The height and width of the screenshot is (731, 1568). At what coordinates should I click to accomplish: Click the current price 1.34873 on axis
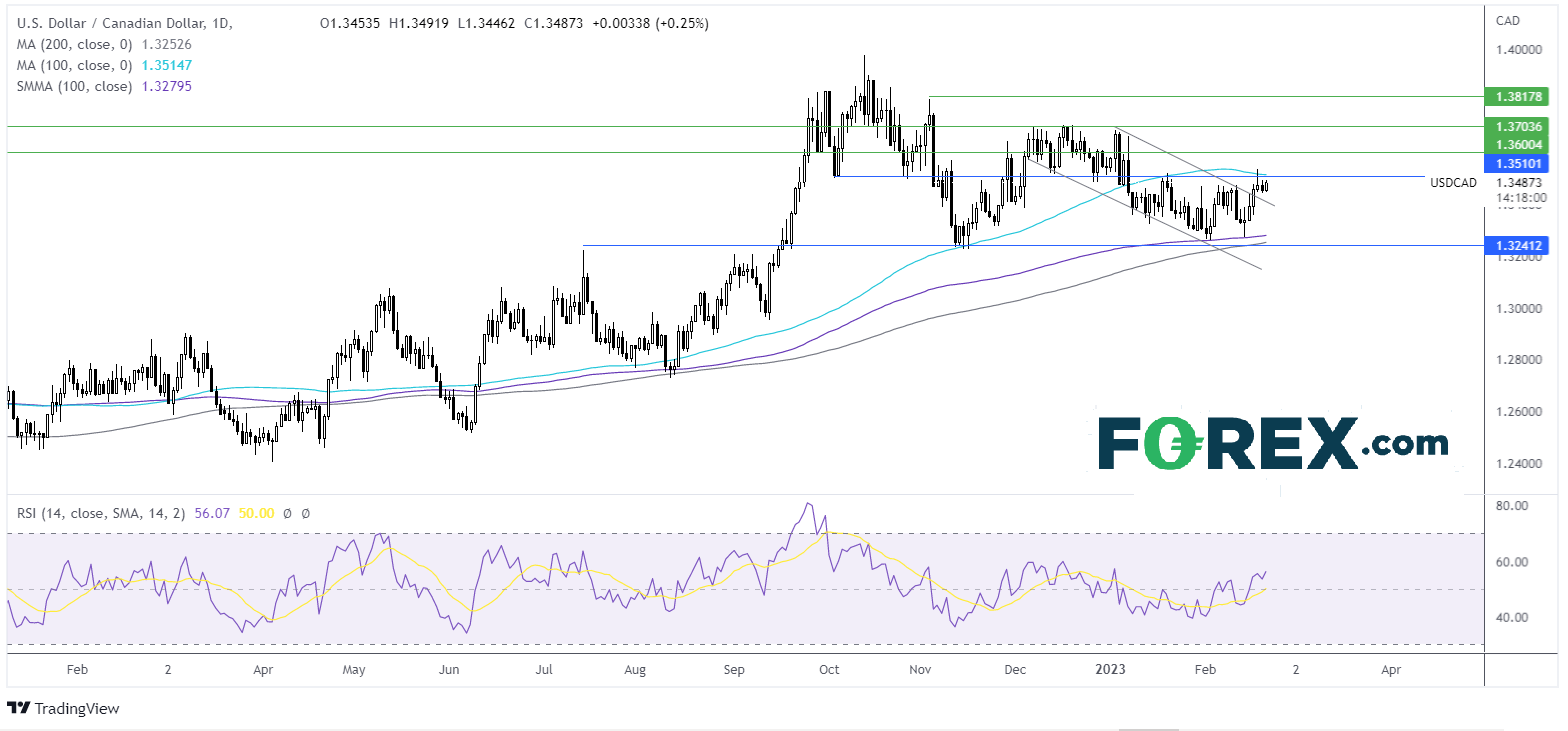(1520, 183)
